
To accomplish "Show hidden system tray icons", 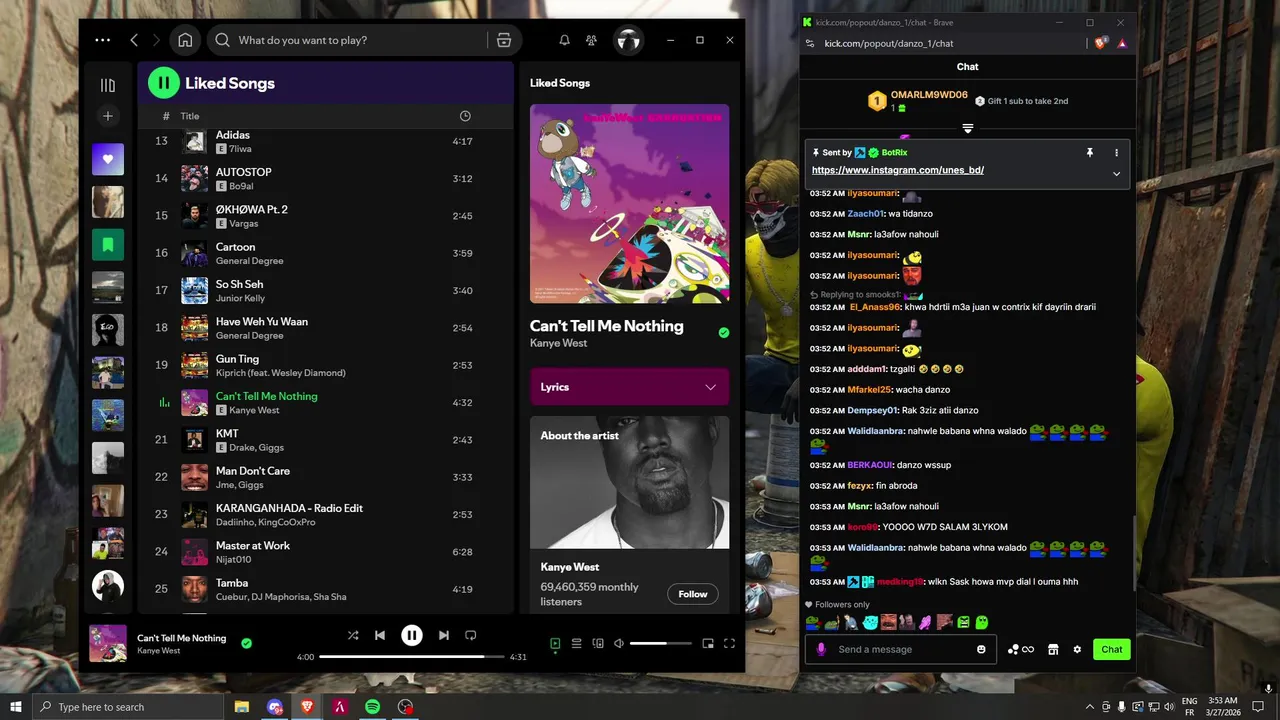I will click(x=1090, y=707).
